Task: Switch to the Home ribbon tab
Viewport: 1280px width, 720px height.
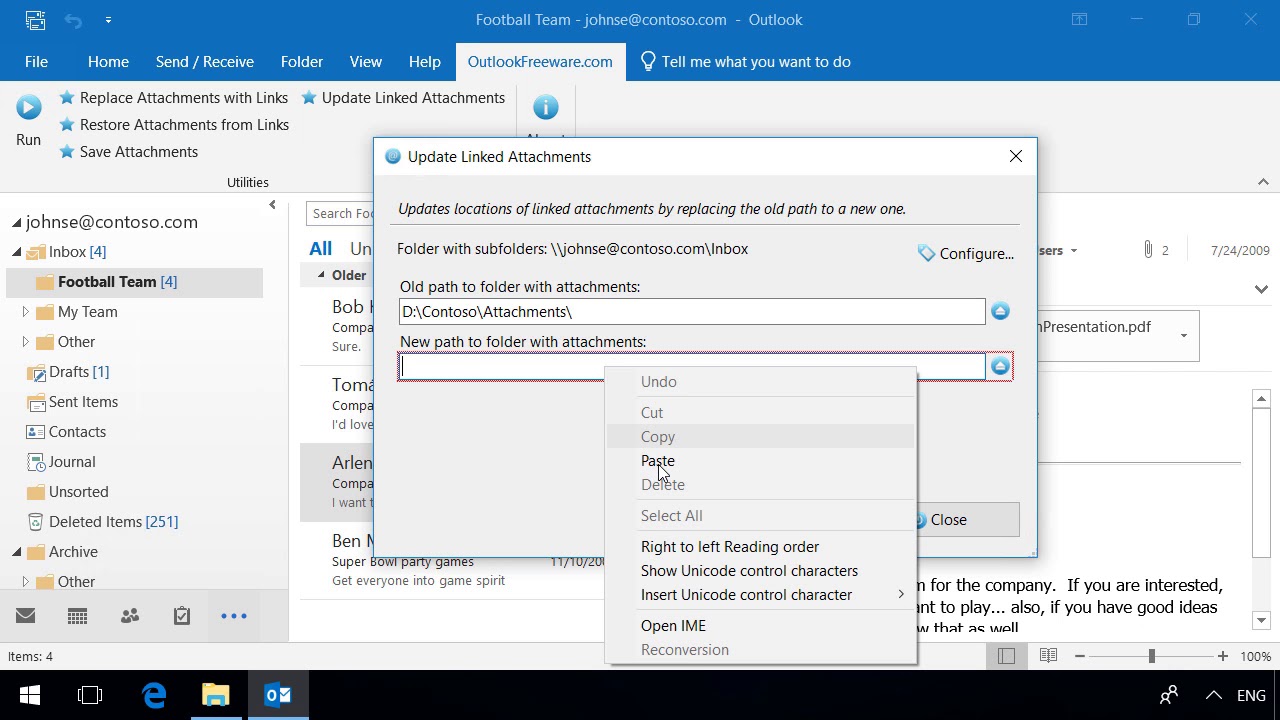Action: pyautogui.click(x=108, y=62)
